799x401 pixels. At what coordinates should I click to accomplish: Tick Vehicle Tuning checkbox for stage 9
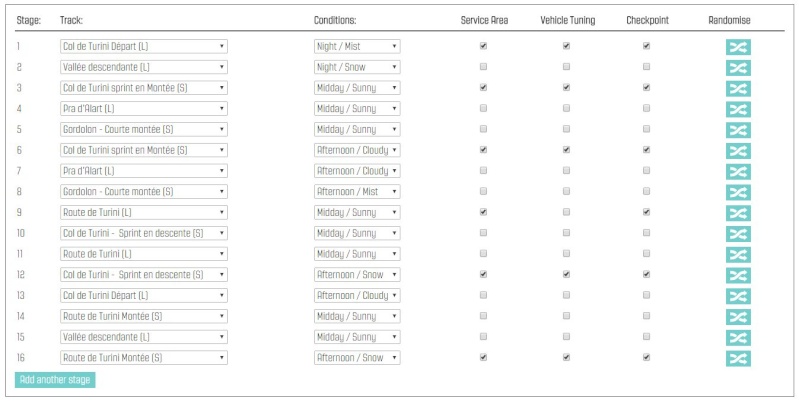pyautogui.click(x=566, y=212)
